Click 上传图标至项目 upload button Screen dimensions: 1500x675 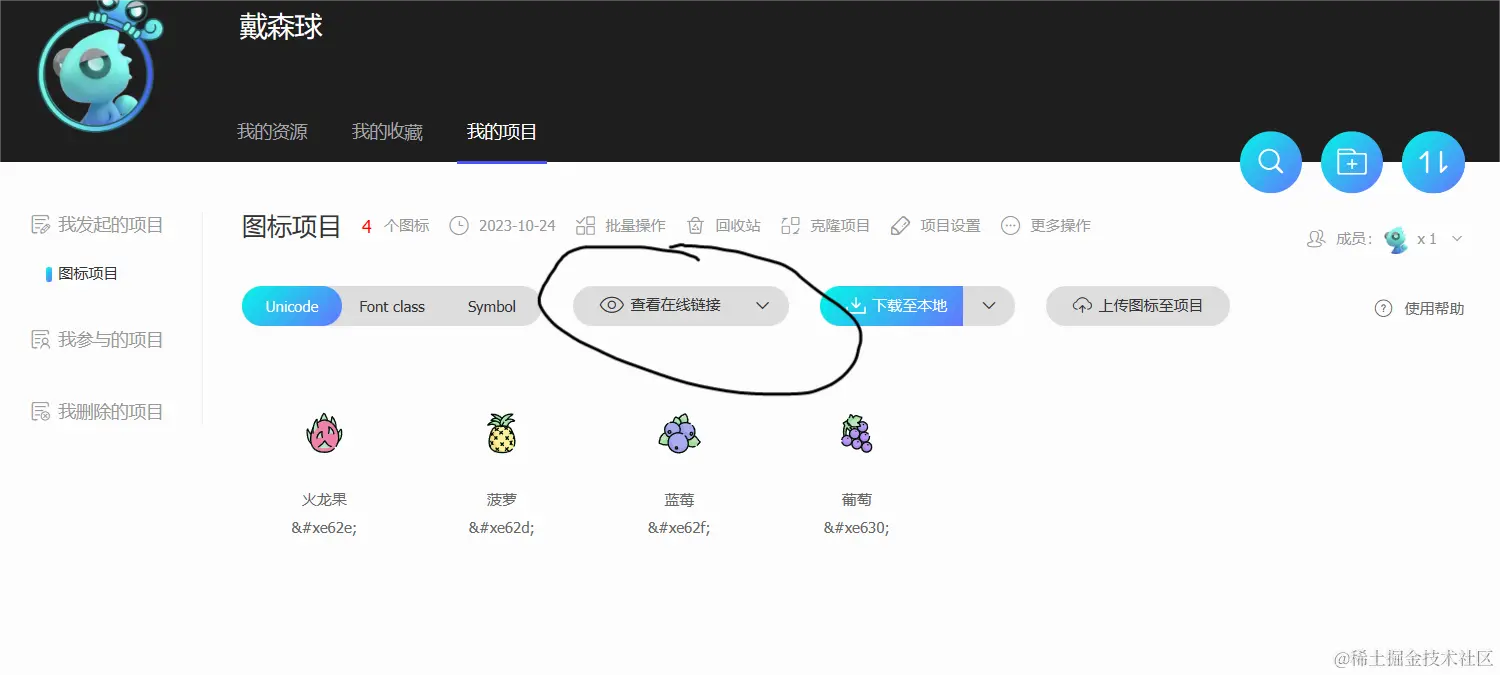tap(1137, 306)
